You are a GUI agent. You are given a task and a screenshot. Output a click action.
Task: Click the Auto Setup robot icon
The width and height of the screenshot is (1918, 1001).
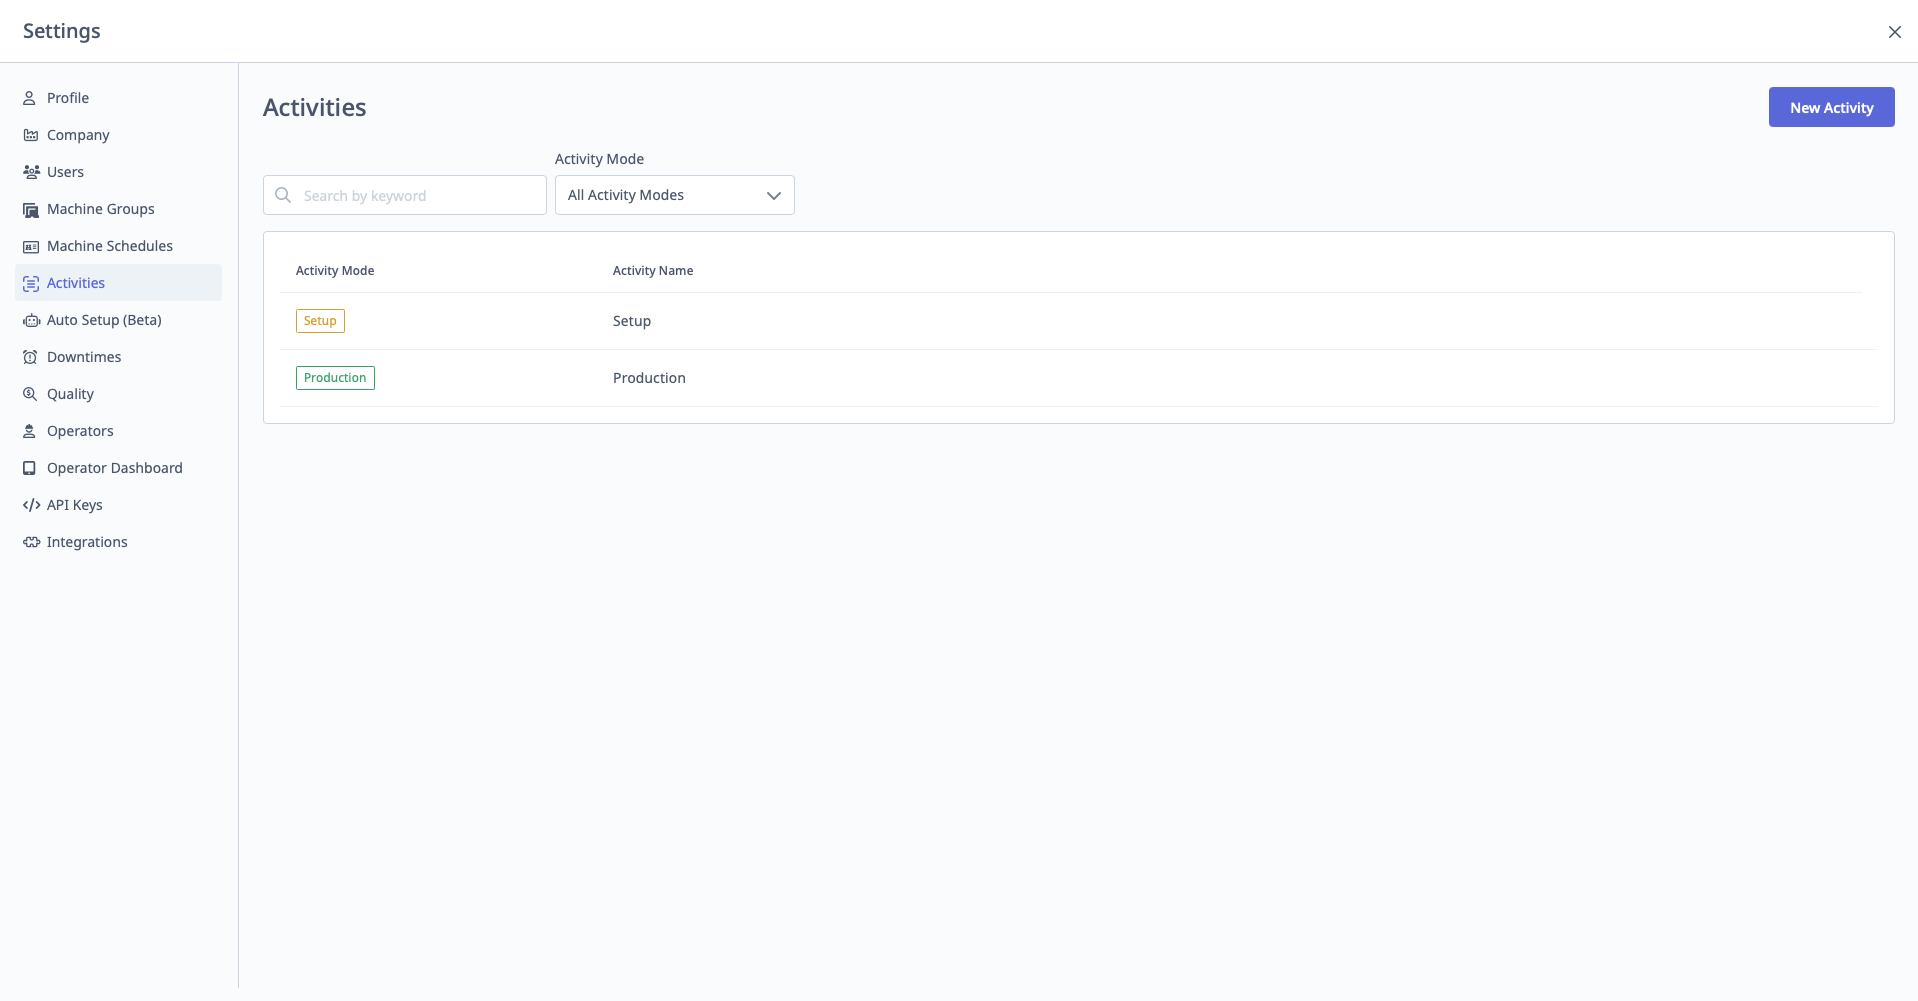(x=30, y=320)
